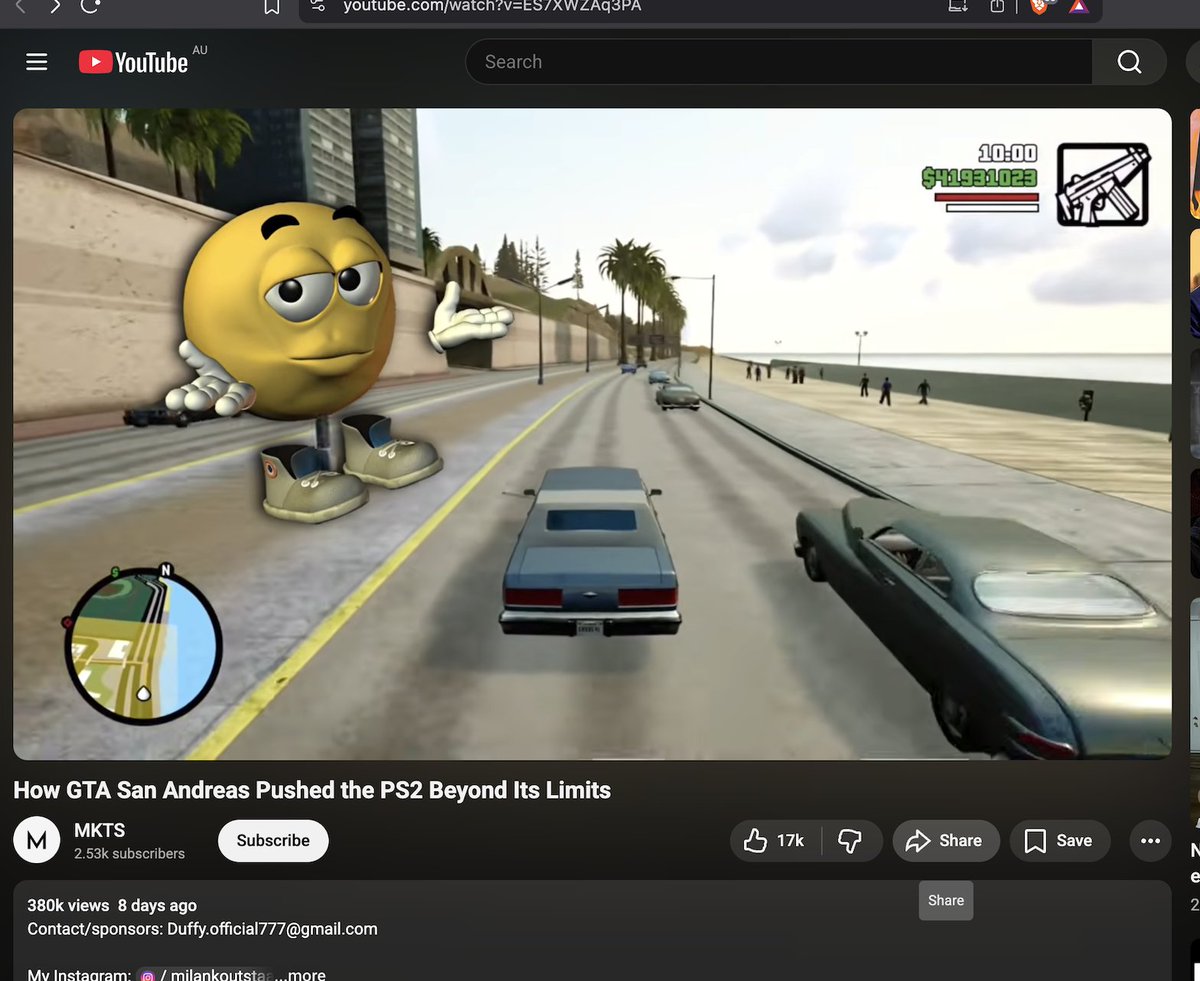Image resolution: width=1200 pixels, height=981 pixels.
Task: Dislike the video with thumbs-down
Action: pyautogui.click(x=851, y=841)
